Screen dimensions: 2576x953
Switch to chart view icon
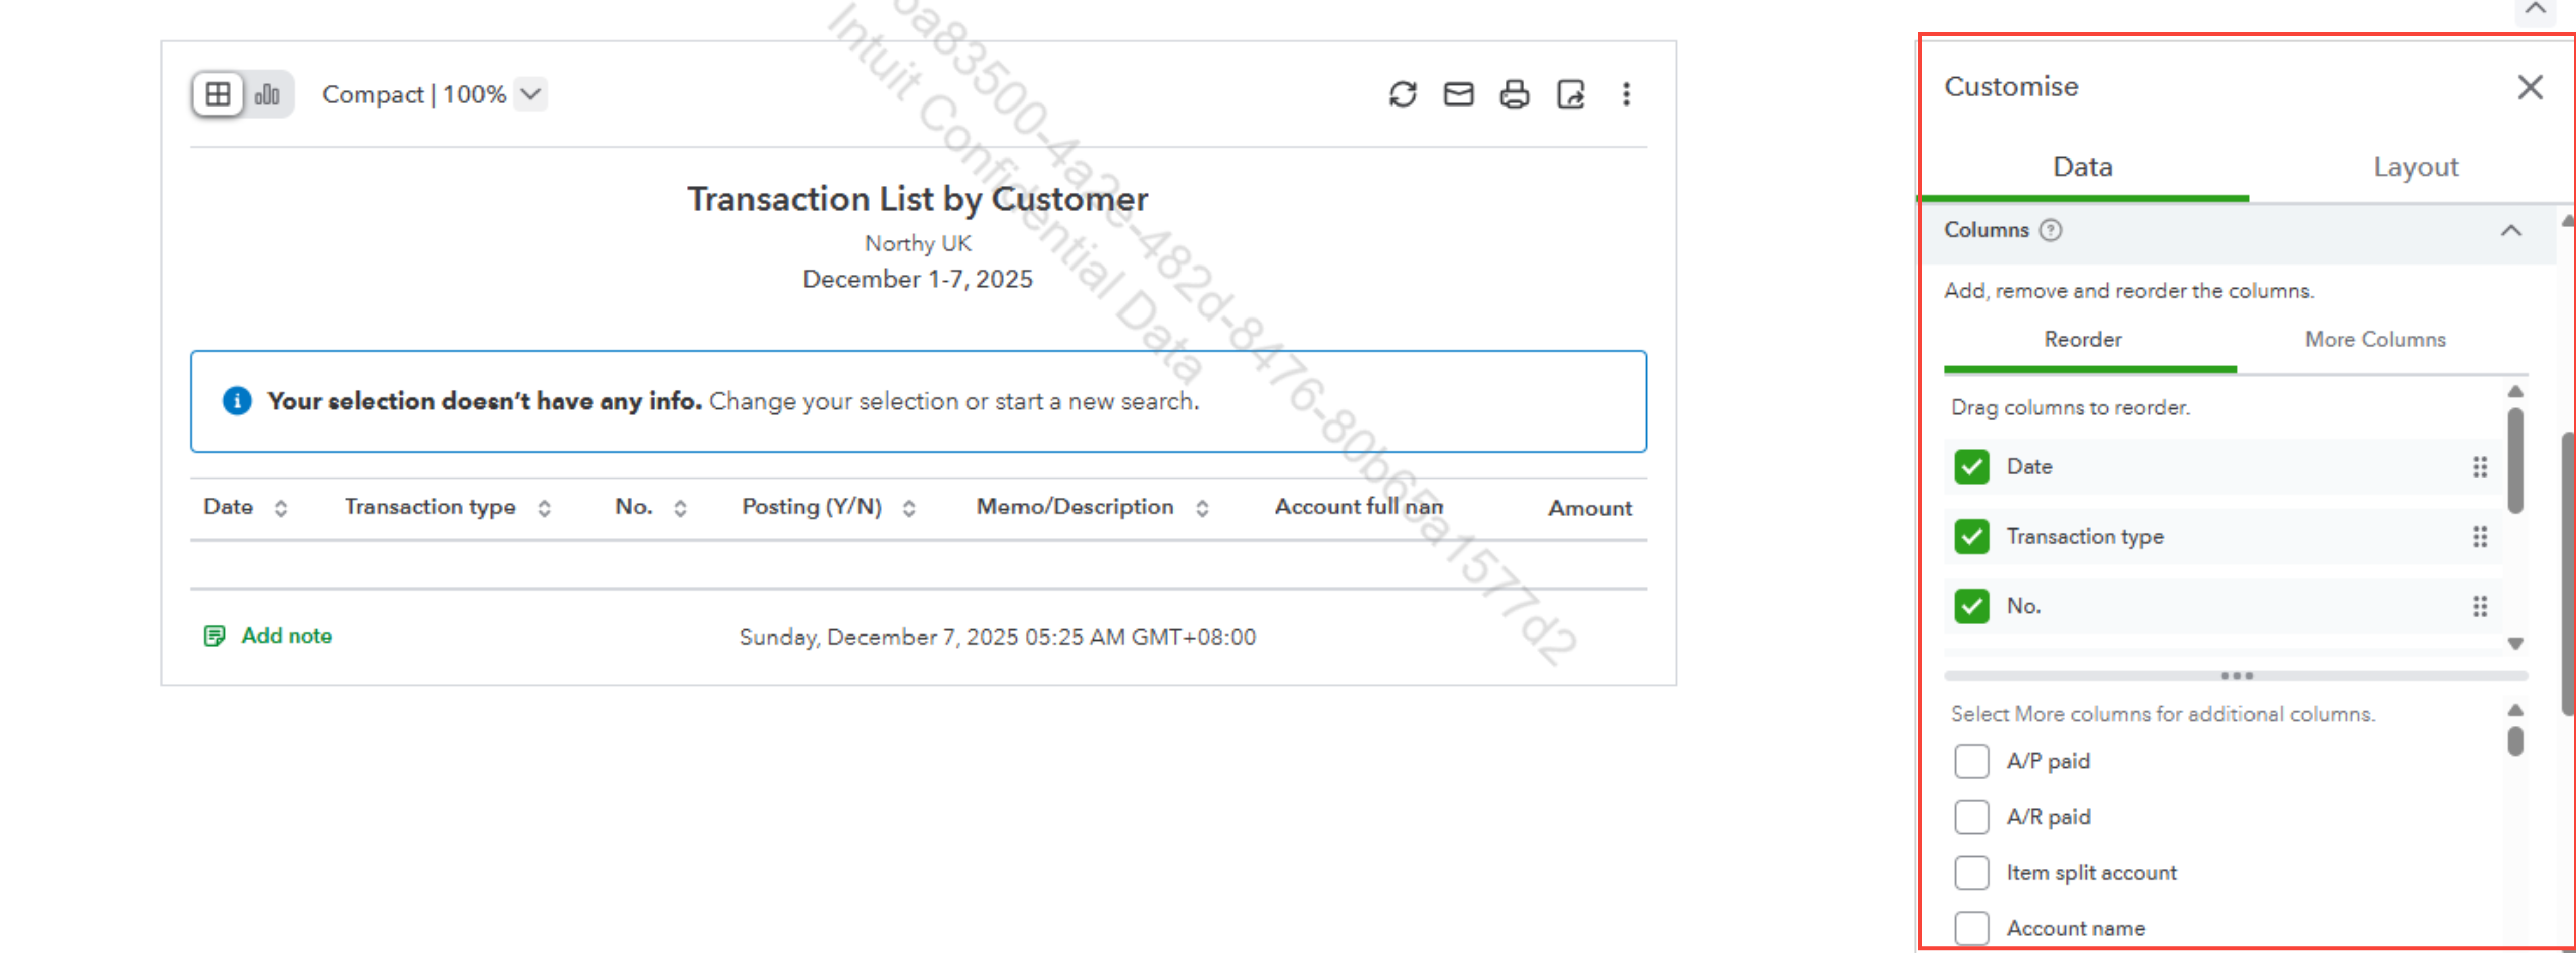[267, 94]
